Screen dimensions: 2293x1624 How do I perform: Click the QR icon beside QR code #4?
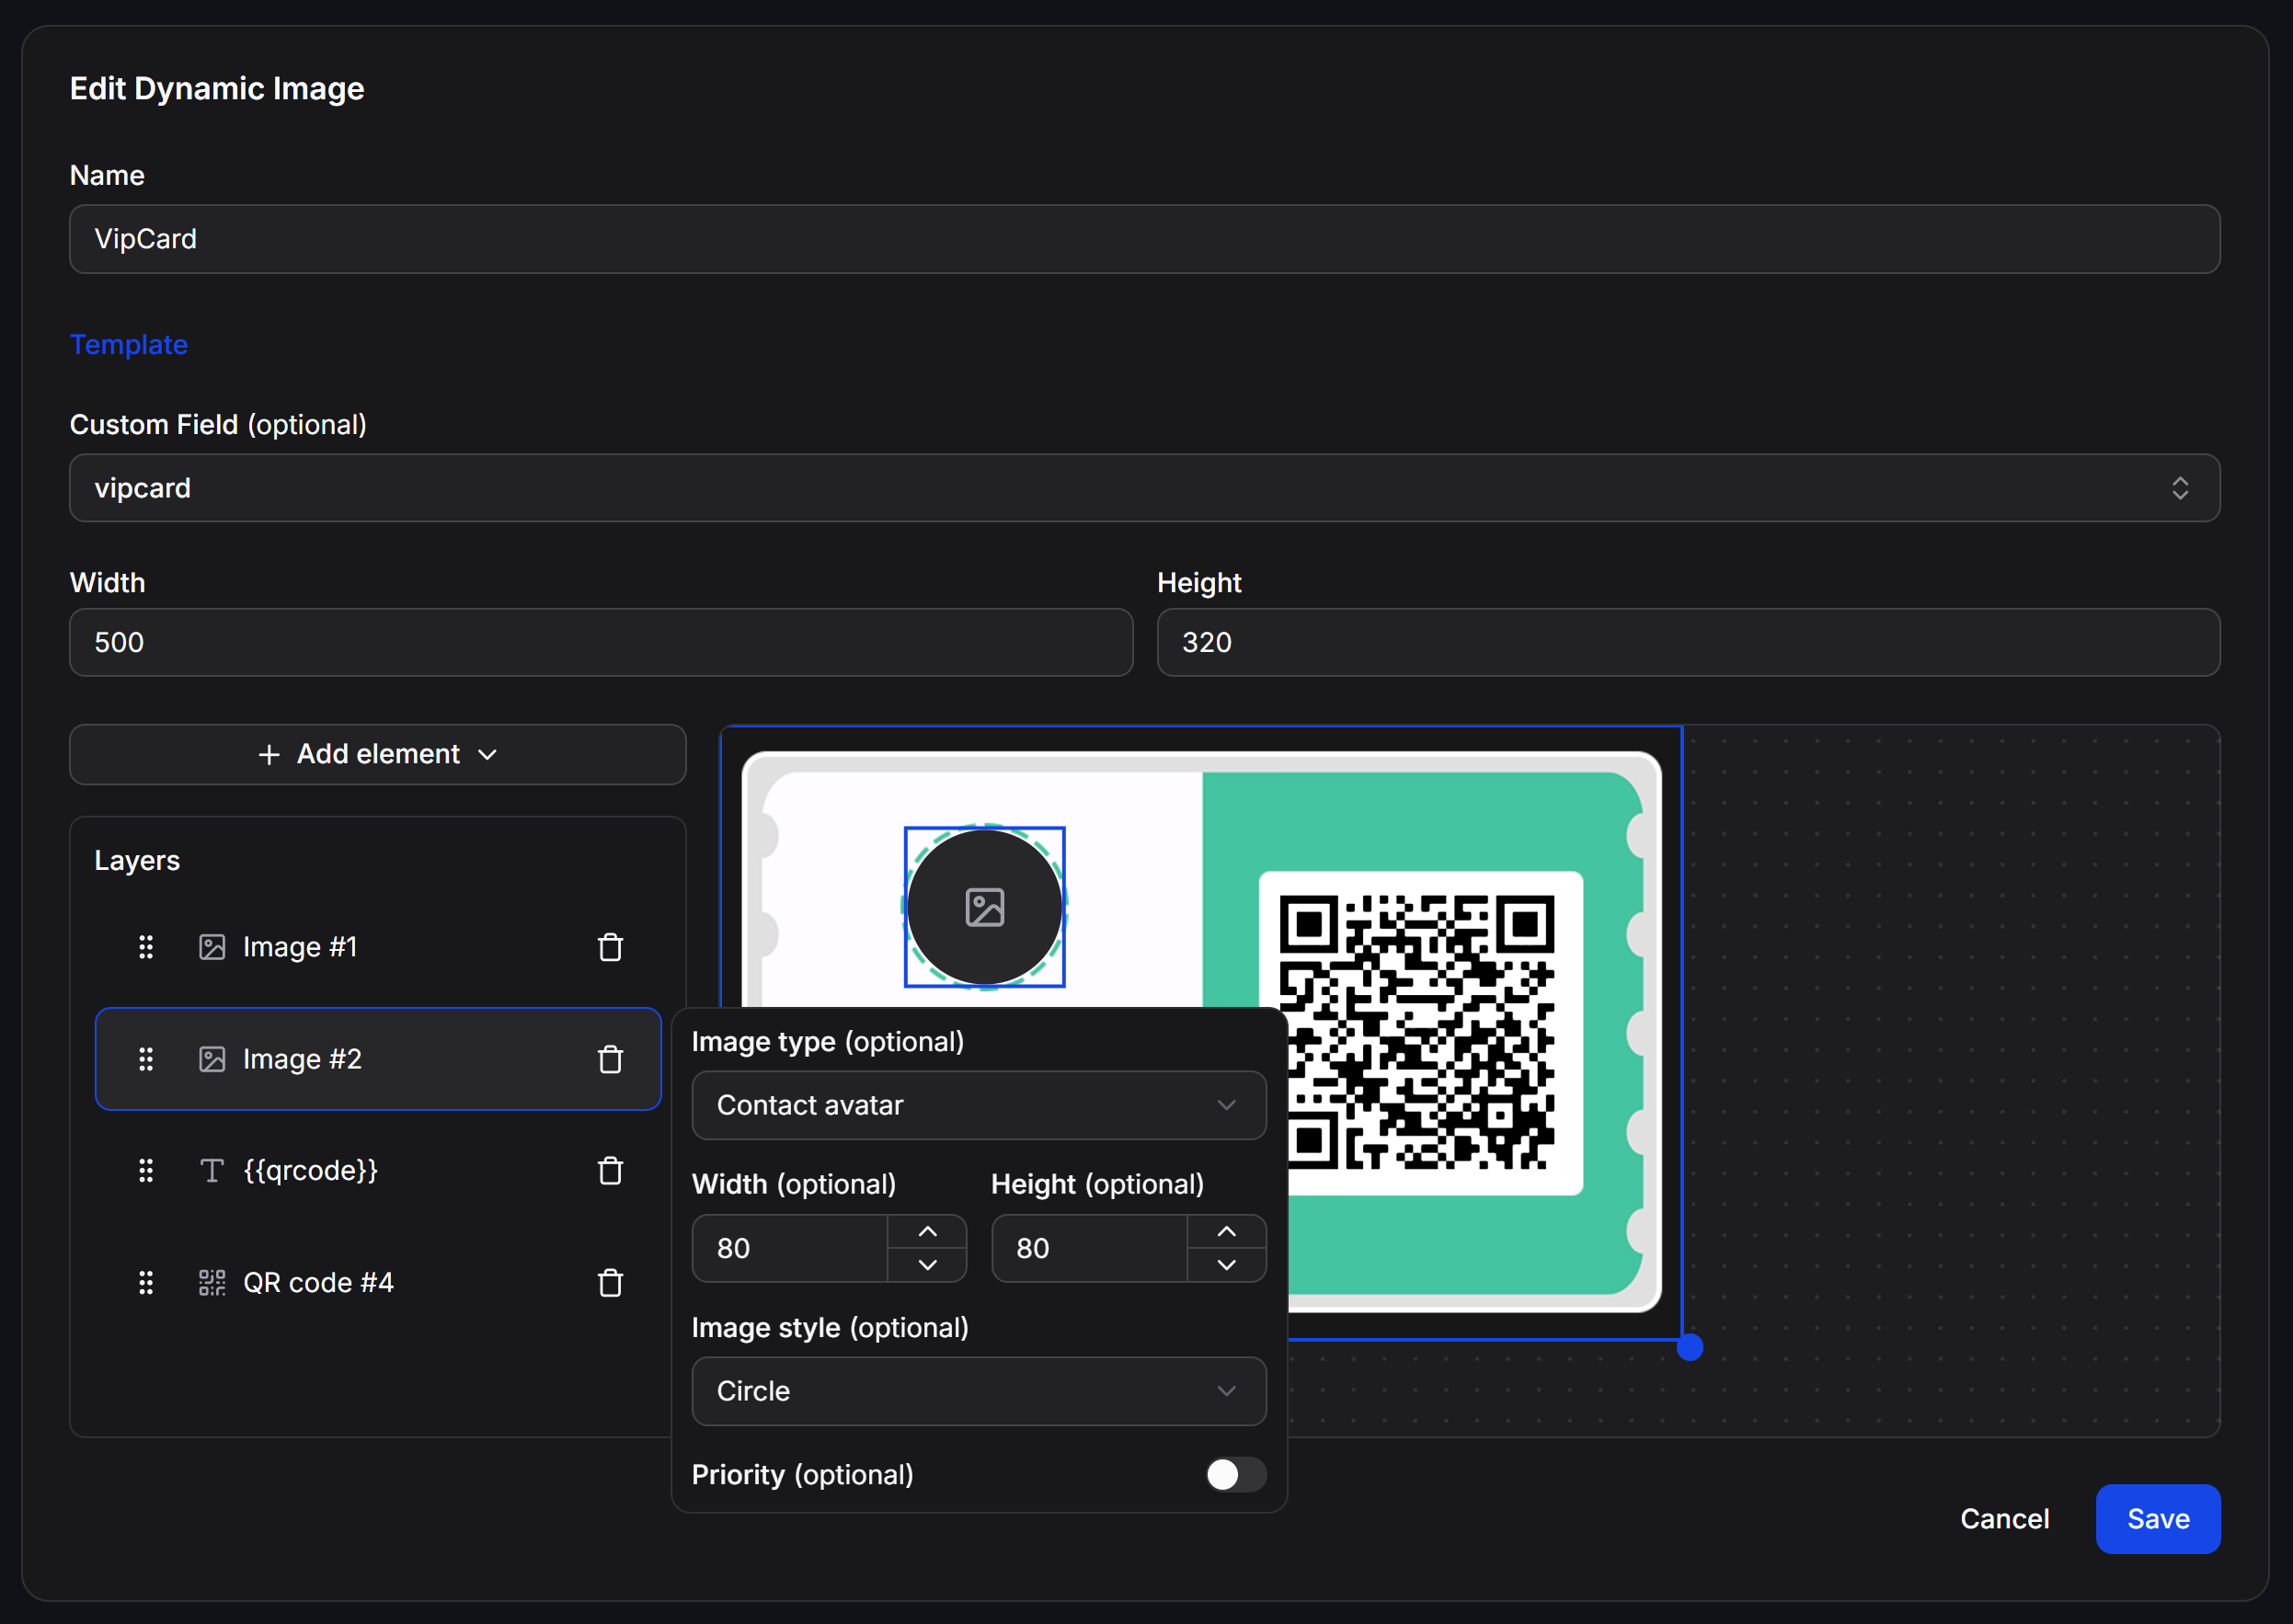click(x=212, y=1283)
